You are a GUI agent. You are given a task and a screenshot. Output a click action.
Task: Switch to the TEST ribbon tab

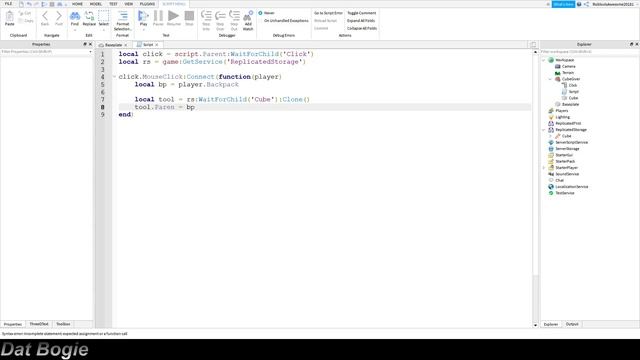(x=113, y=4)
